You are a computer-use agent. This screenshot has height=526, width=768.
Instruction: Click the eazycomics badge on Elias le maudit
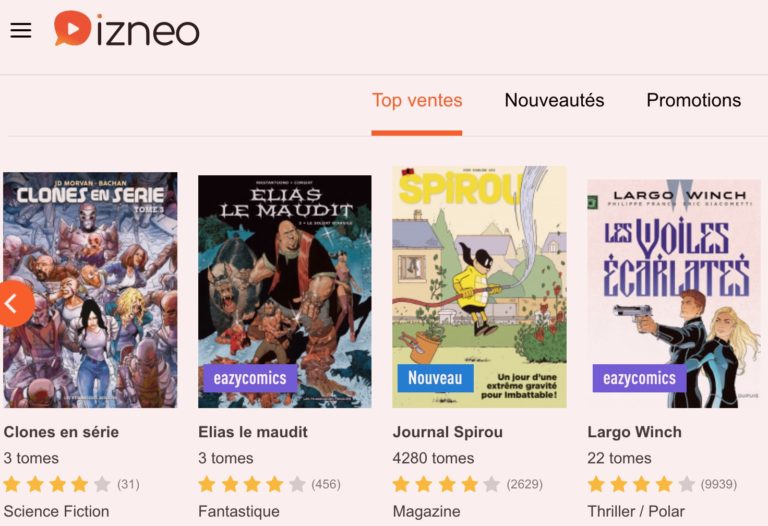pyautogui.click(x=249, y=378)
